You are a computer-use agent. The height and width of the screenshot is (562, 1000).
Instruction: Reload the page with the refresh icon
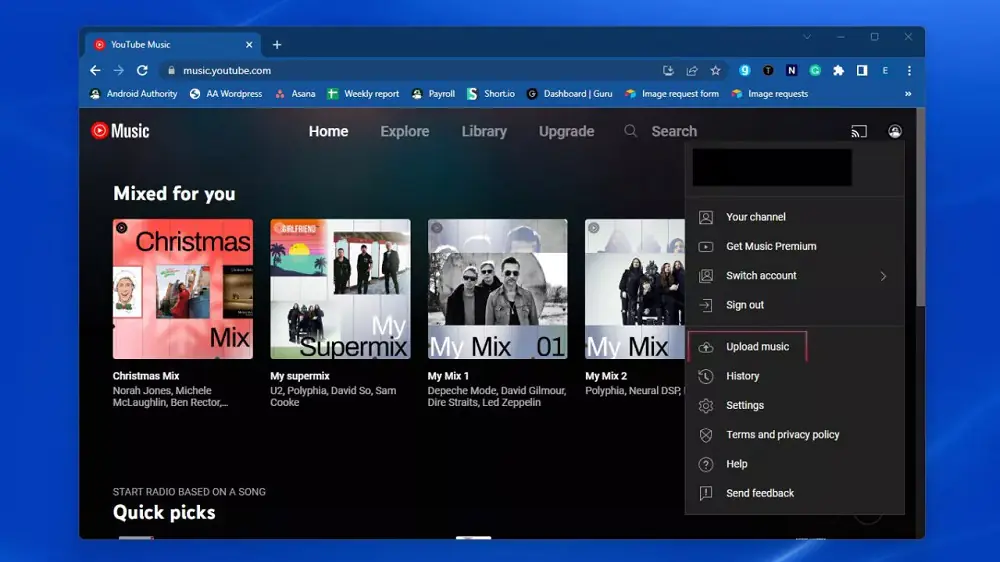click(142, 71)
